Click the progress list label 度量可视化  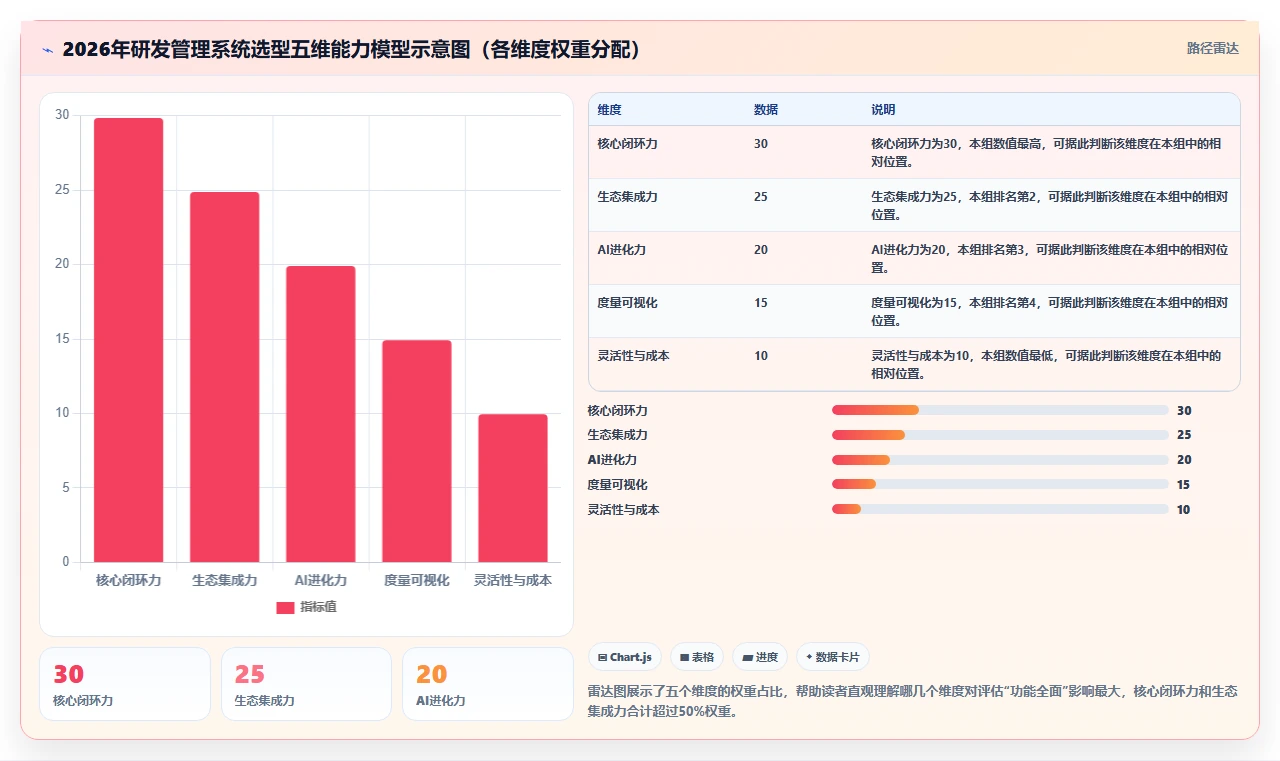618,485
